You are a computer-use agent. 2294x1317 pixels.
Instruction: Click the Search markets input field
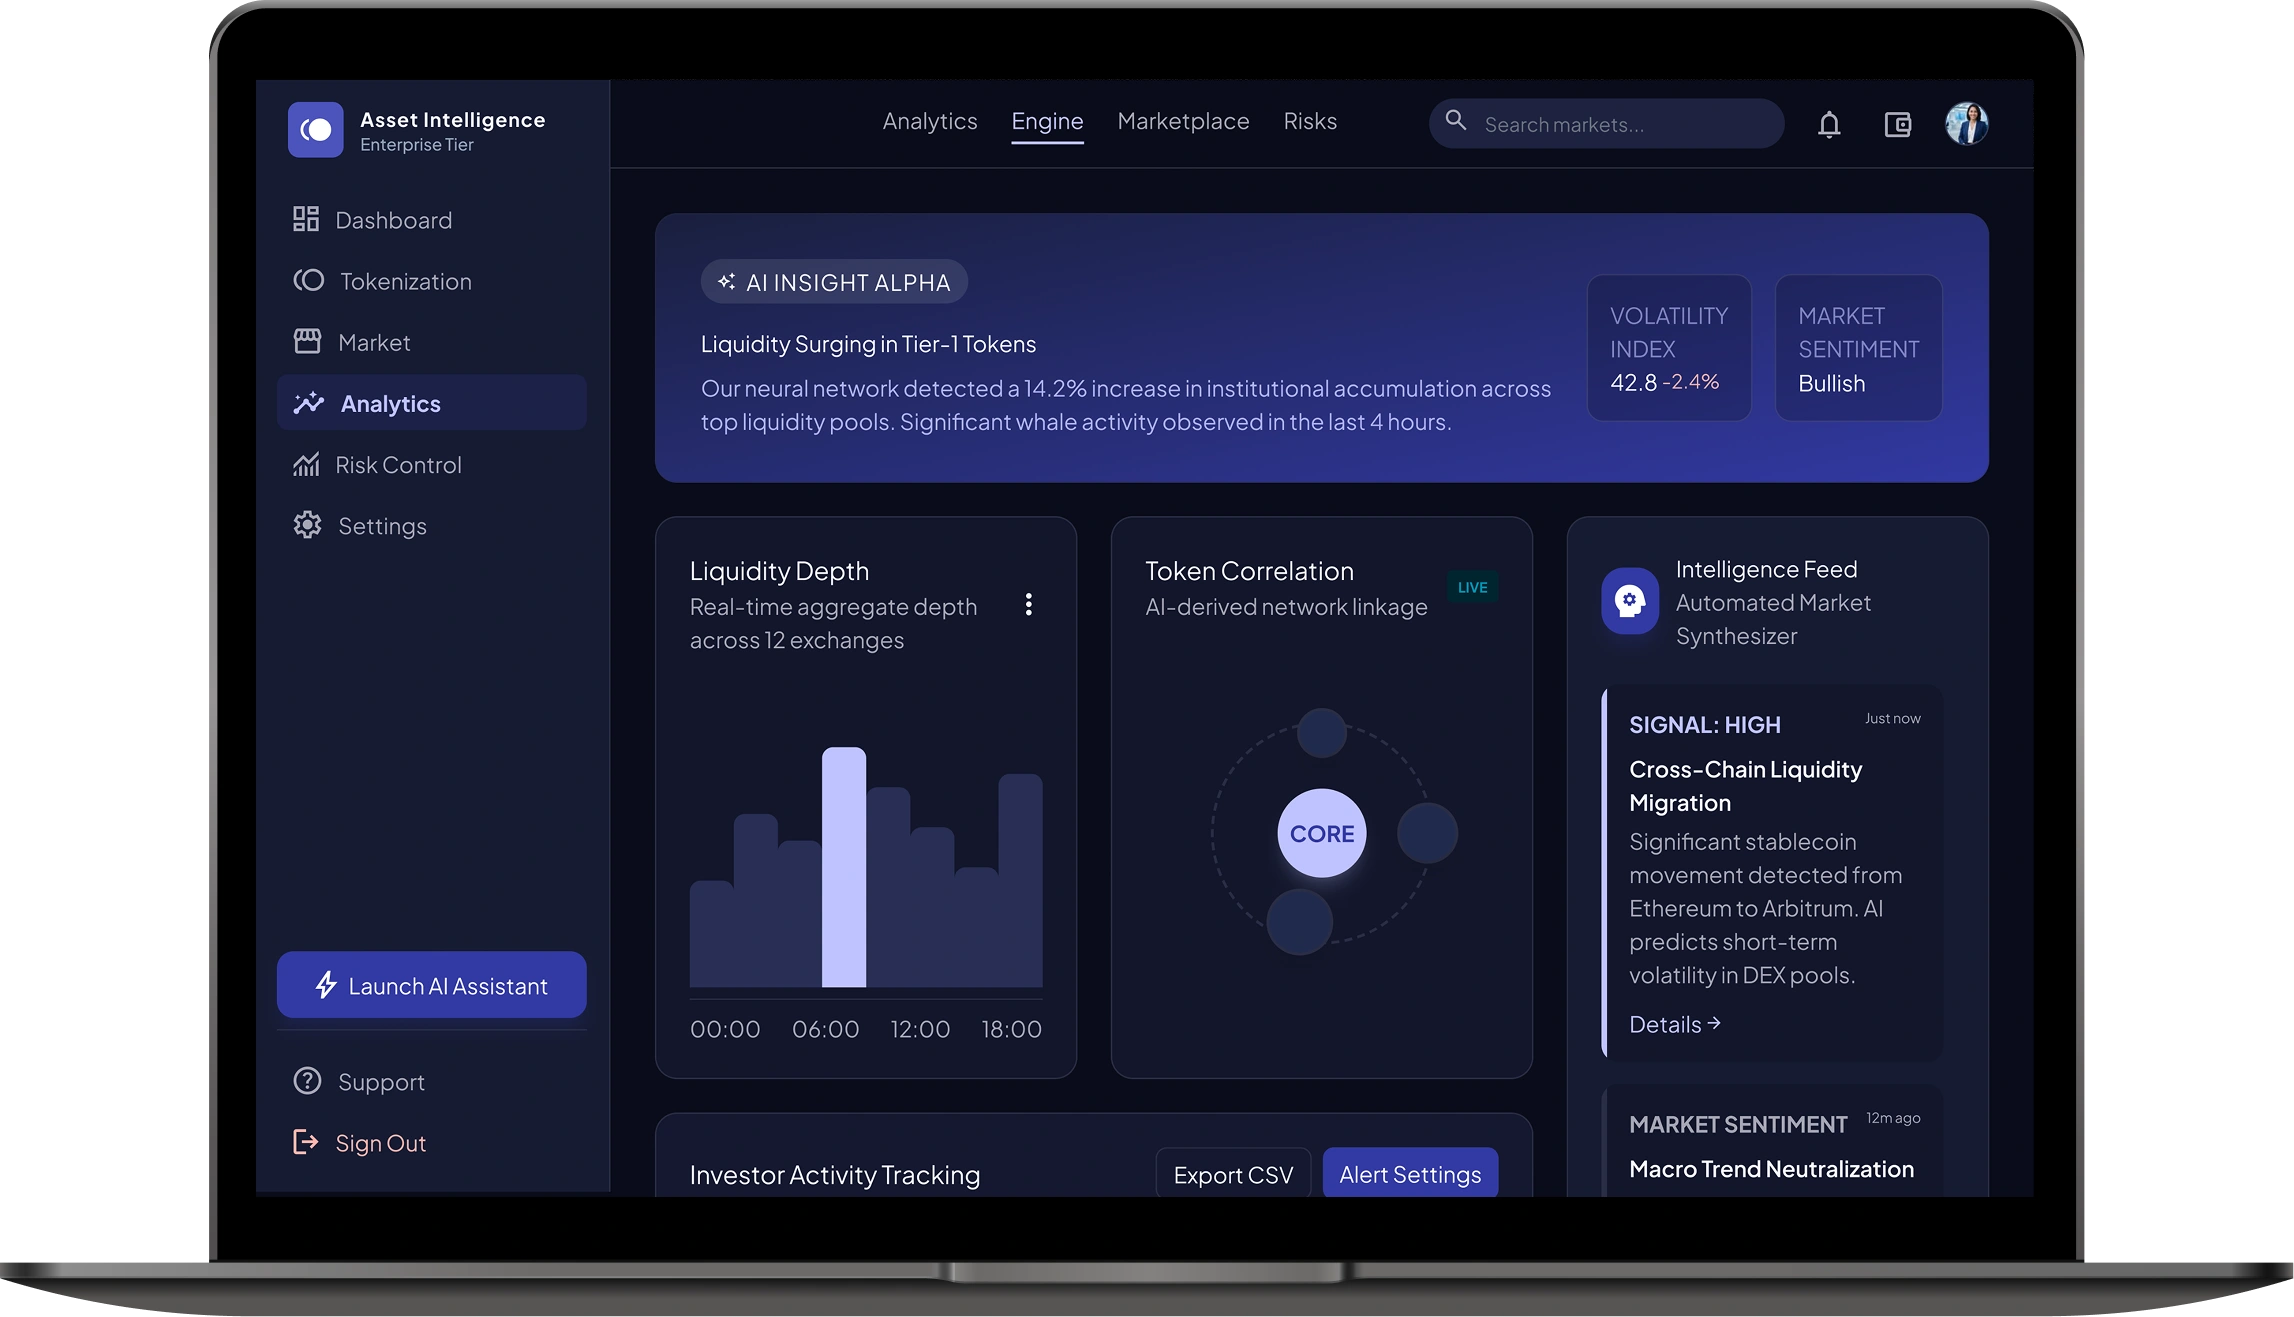click(x=1606, y=124)
